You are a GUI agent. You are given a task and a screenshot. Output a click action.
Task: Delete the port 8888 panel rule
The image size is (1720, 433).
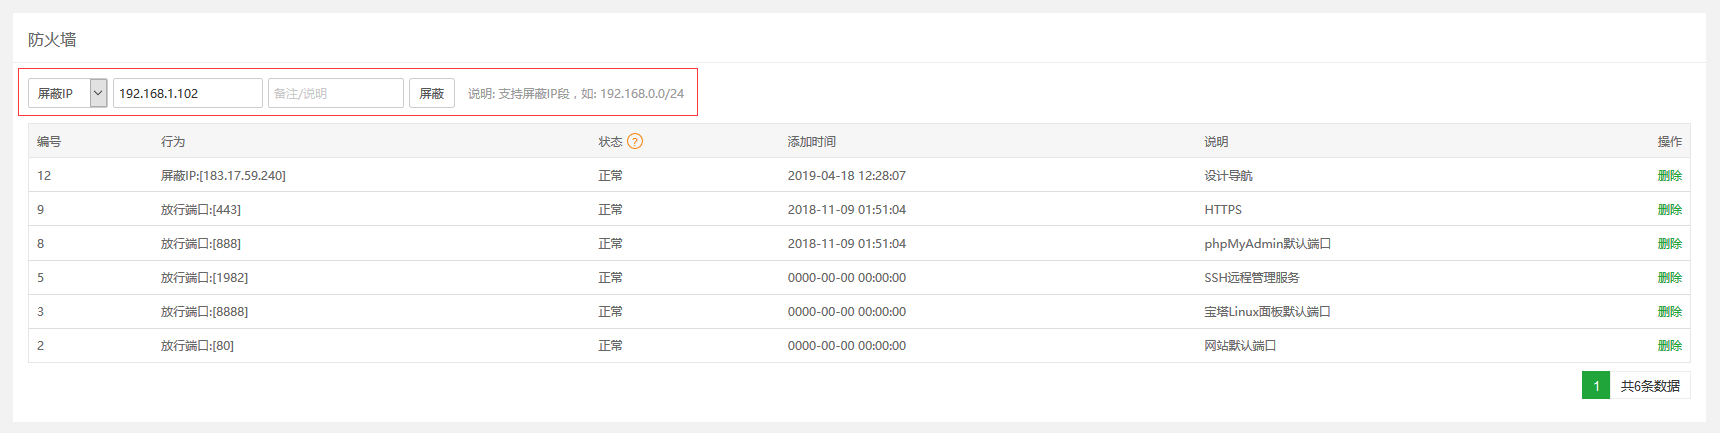pyautogui.click(x=1669, y=312)
